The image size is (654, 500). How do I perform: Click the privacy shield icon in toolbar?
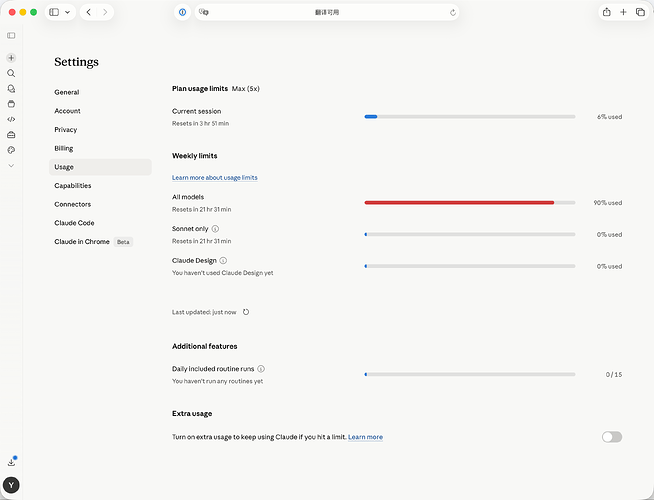click(x=182, y=12)
